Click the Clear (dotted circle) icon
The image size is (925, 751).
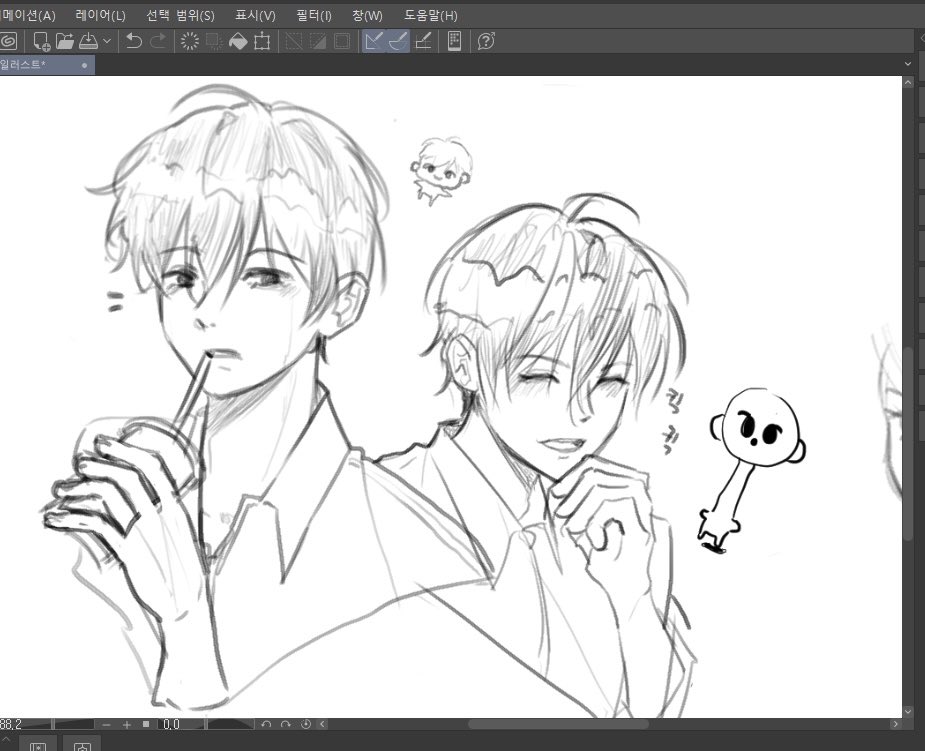tap(190, 41)
